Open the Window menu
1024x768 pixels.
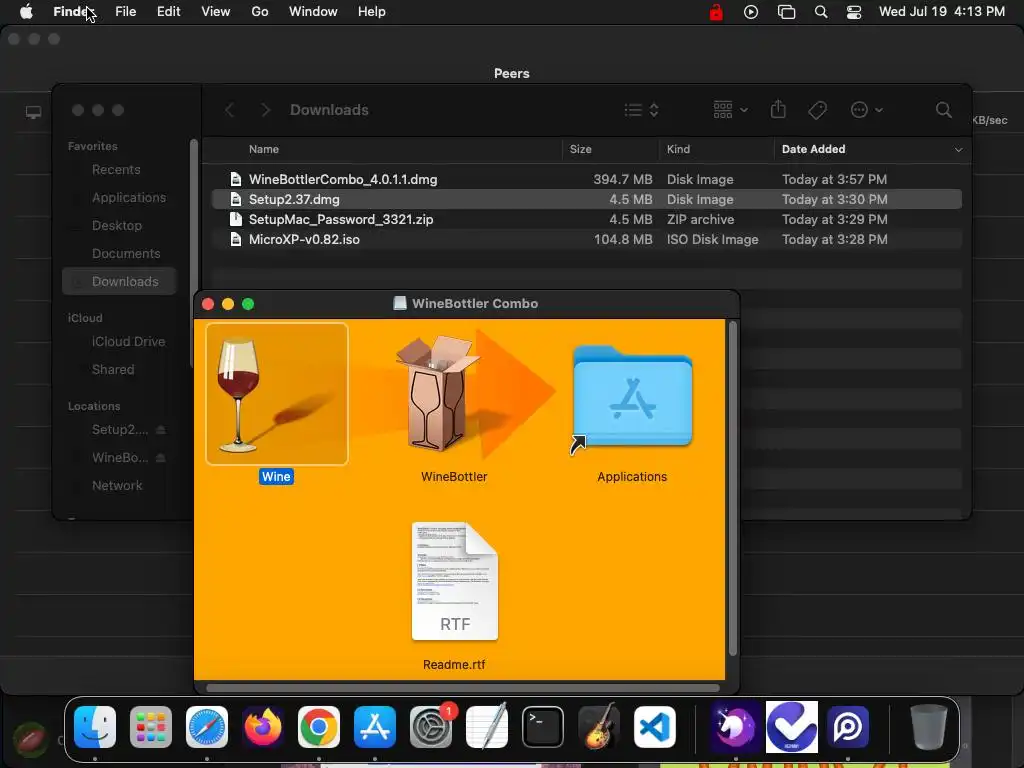click(x=313, y=12)
